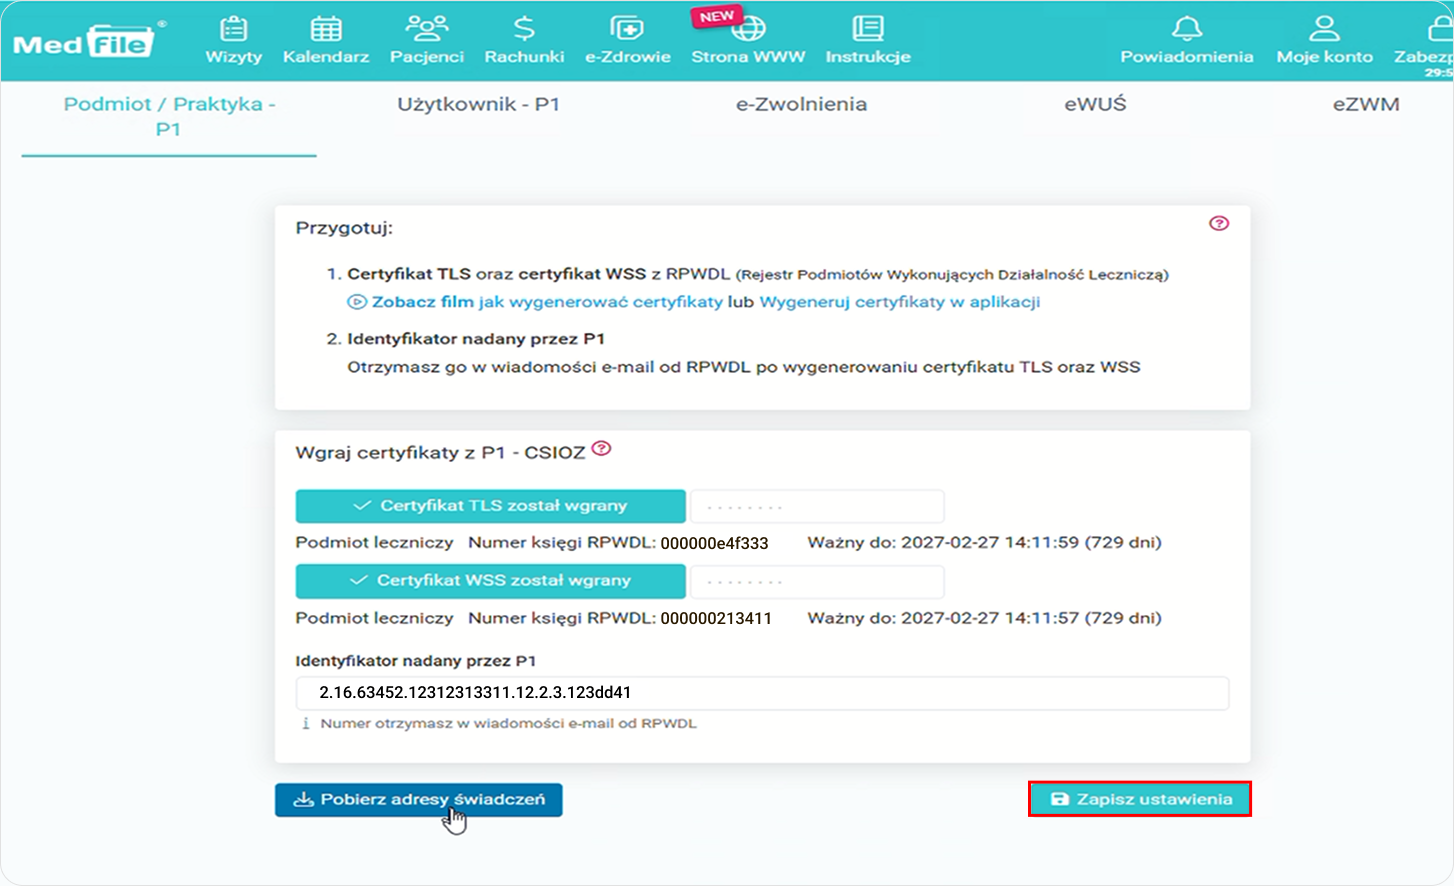
Task: Open Wygeneruj certyfikaty w aplikacji link
Action: pos(899,302)
